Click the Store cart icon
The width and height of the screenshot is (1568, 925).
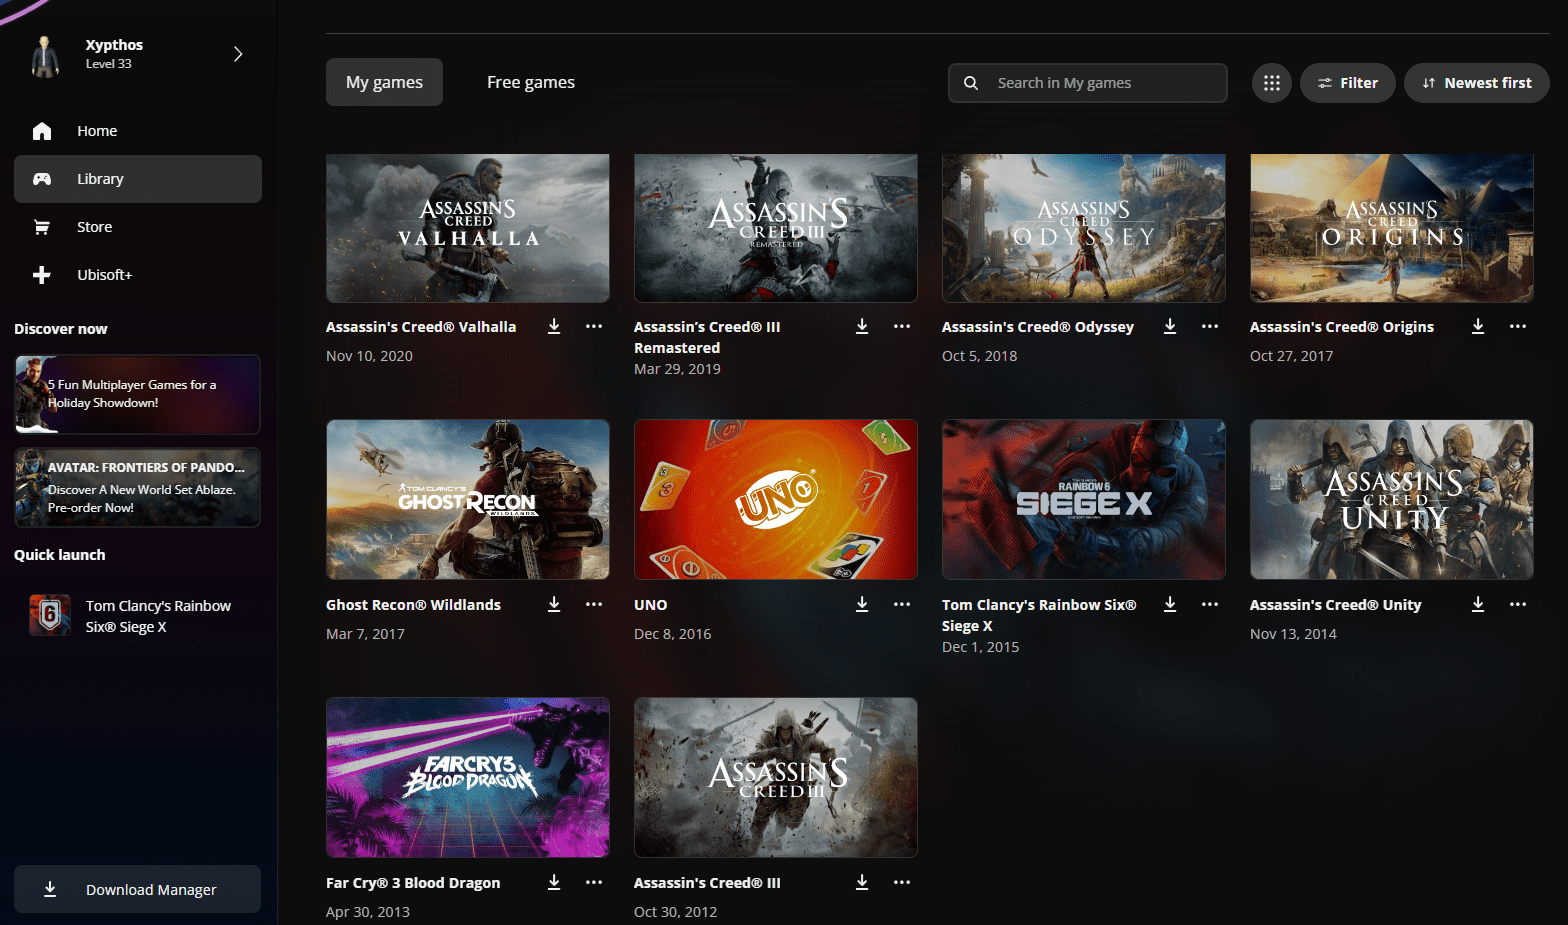[42, 227]
